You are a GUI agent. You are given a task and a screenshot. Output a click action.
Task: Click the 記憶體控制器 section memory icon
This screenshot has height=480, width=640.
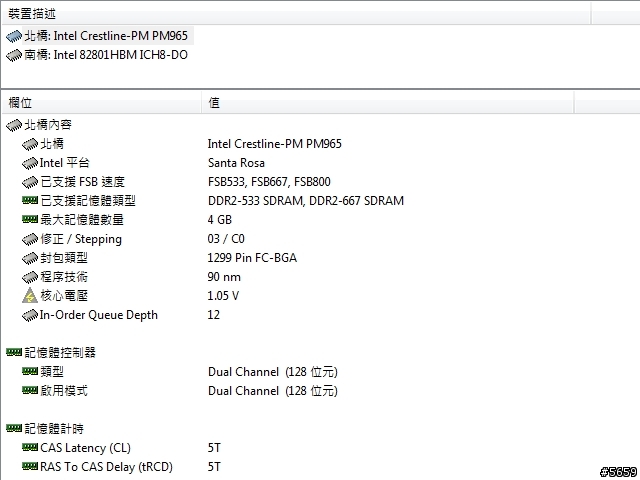14,352
